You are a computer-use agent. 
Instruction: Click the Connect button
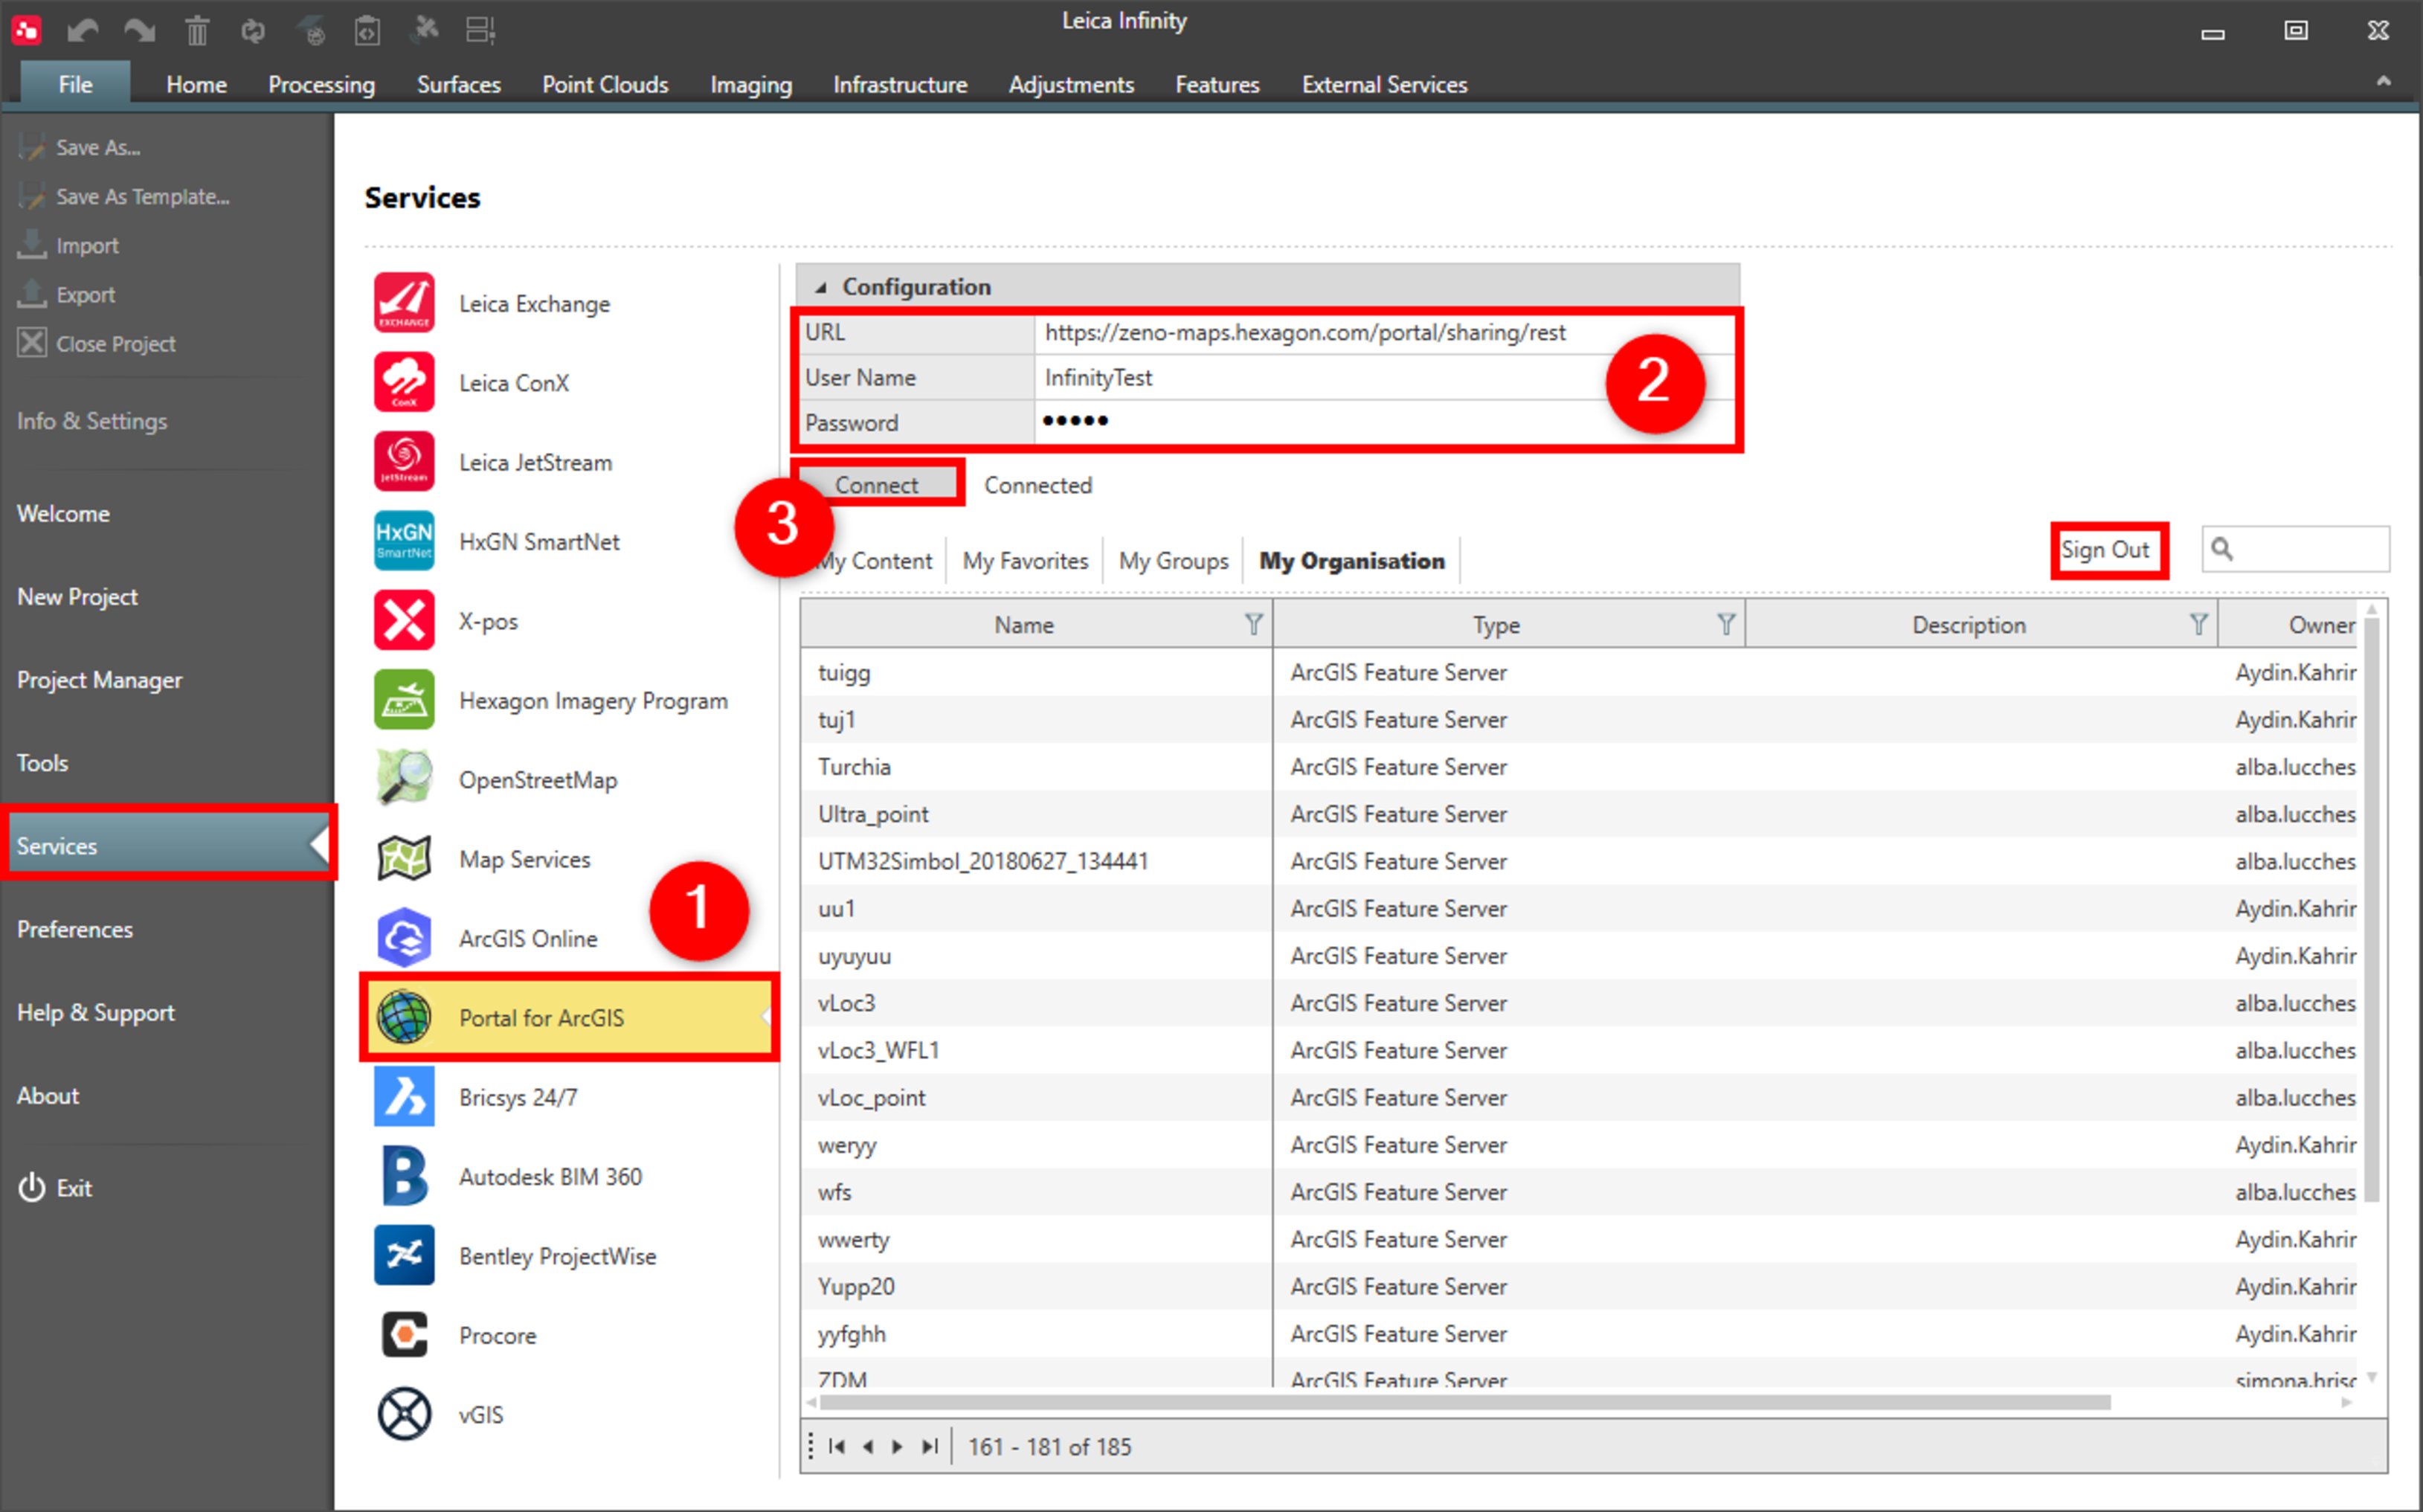(x=876, y=484)
